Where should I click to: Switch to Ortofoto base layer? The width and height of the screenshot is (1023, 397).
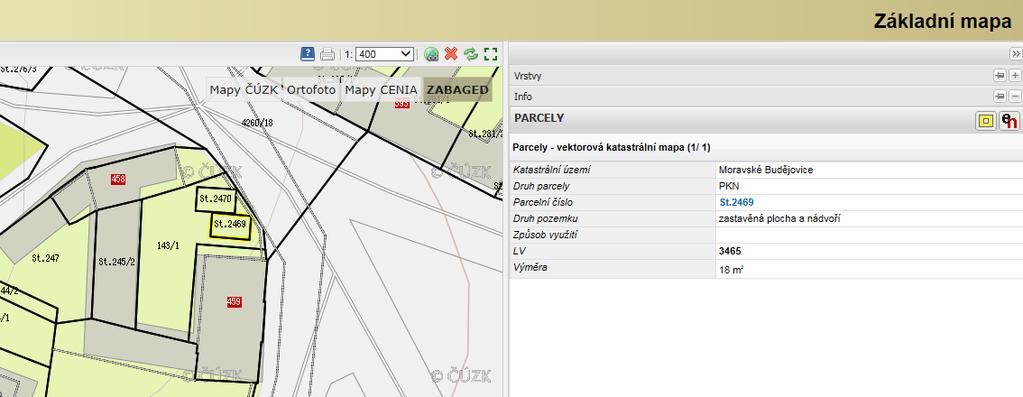click(311, 90)
